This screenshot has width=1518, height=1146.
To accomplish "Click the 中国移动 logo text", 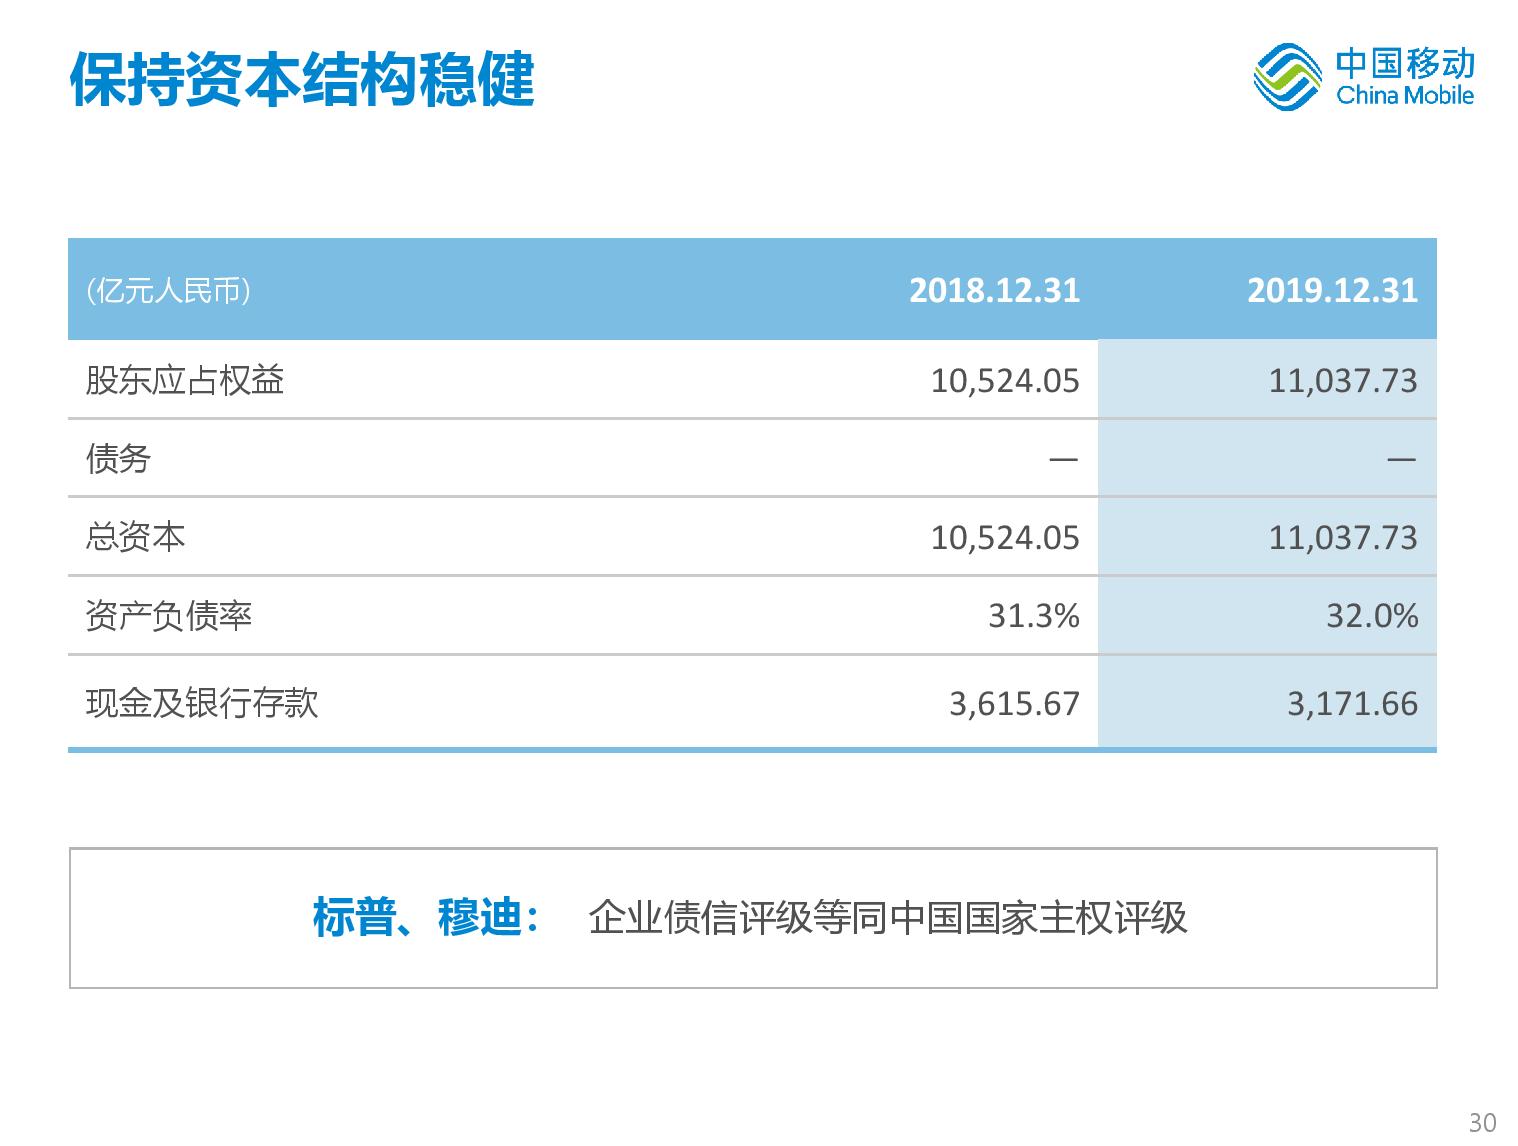I will [x=1405, y=64].
